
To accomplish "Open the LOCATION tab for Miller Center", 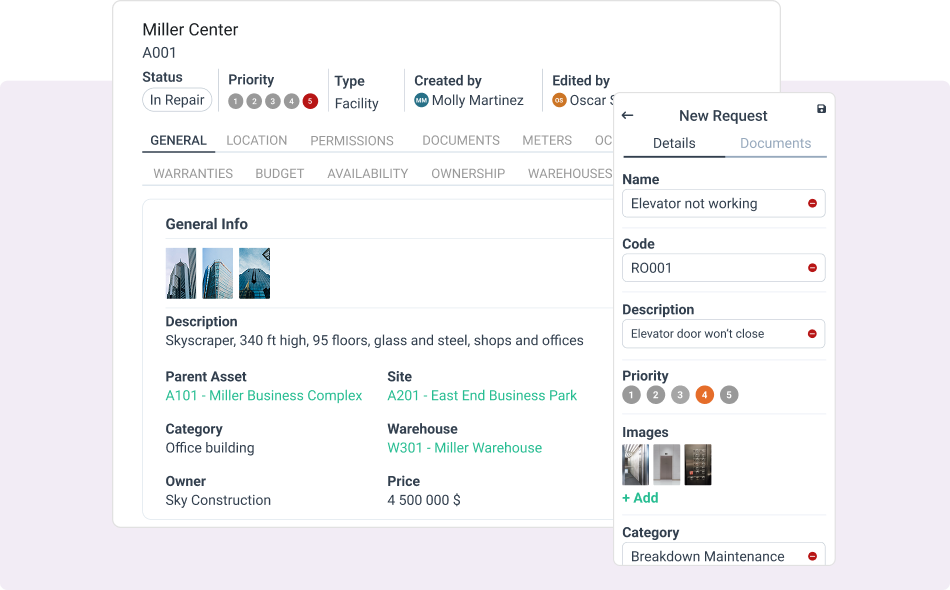I will pos(256,140).
